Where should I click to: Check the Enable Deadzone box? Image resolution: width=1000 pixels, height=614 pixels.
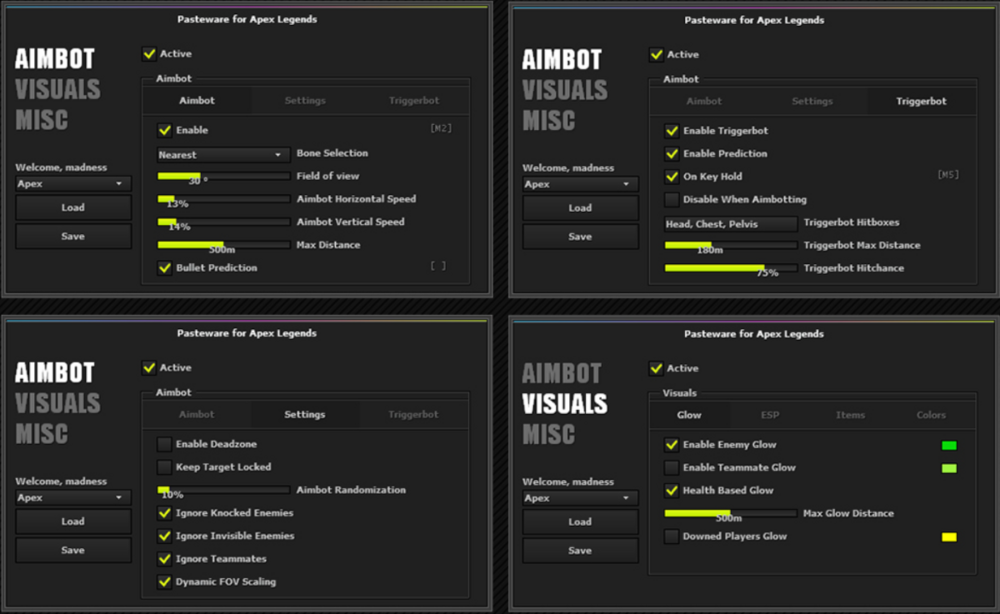(x=165, y=444)
